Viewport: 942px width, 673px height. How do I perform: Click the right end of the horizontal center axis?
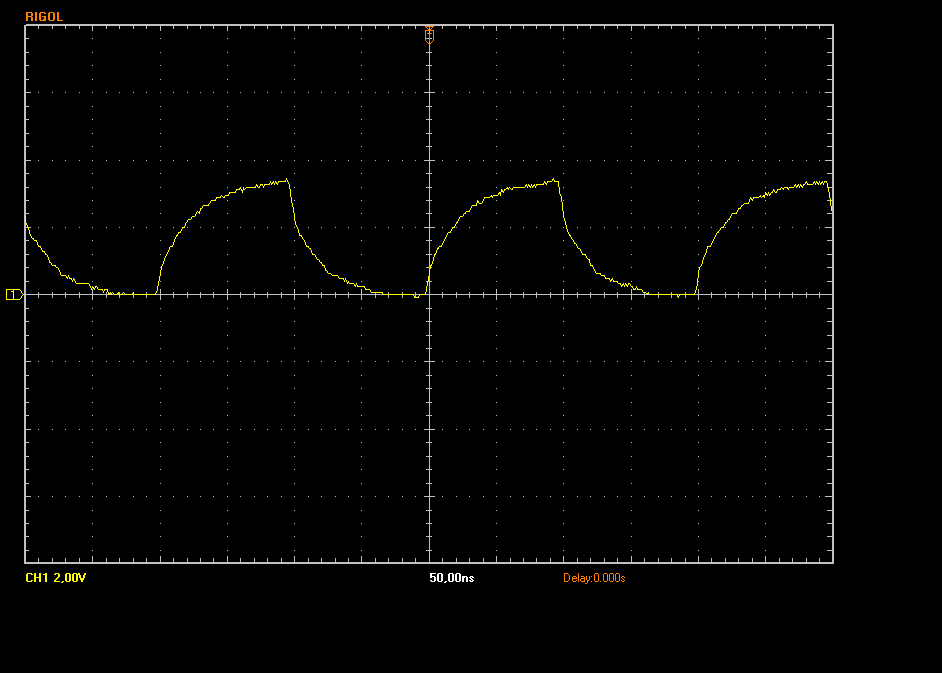831,294
